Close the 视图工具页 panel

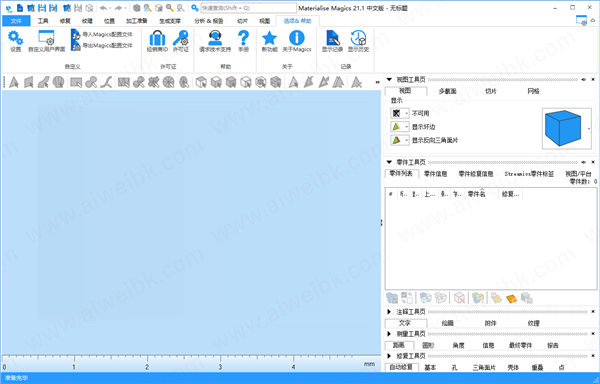coord(593,80)
